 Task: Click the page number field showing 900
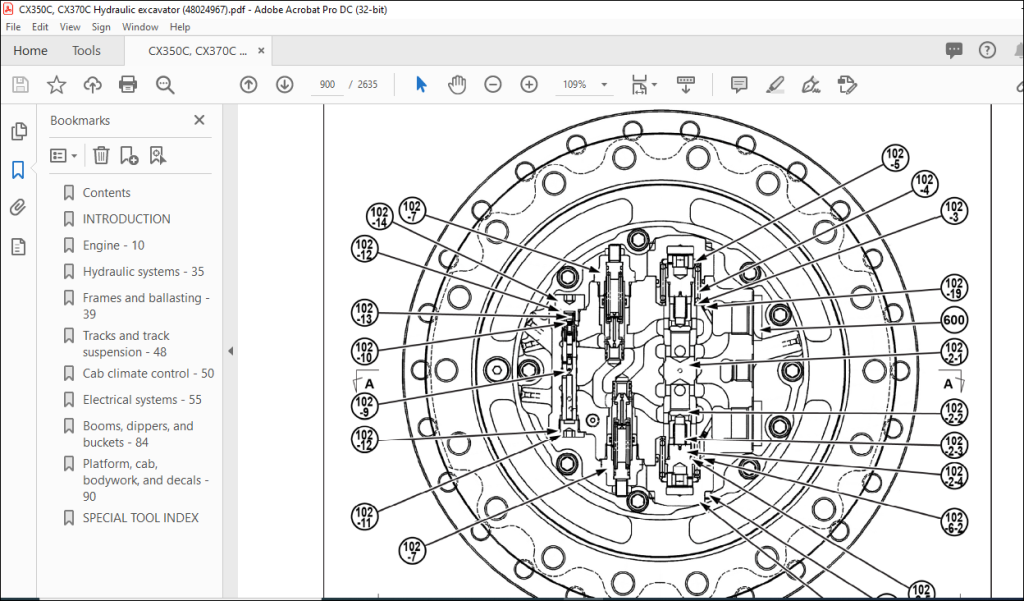click(327, 84)
